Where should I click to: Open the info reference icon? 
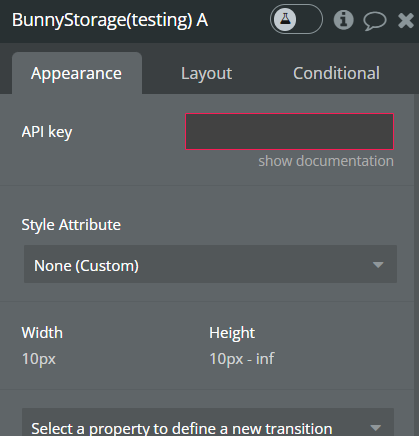pos(343,20)
